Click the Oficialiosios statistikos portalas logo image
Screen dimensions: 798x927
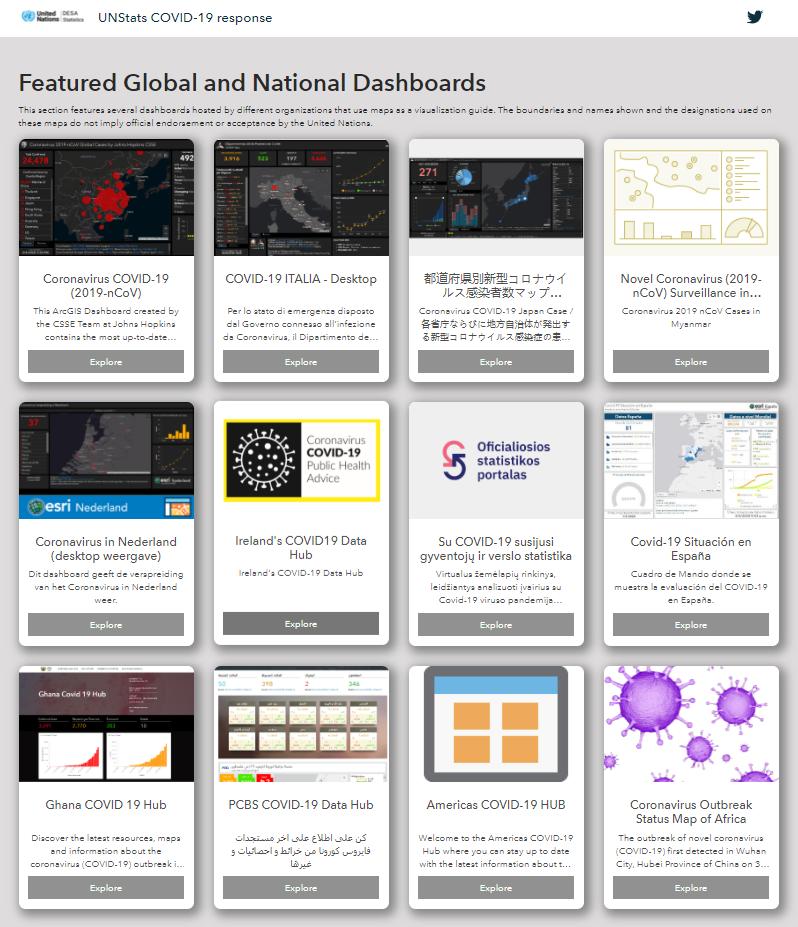tap(496, 460)
